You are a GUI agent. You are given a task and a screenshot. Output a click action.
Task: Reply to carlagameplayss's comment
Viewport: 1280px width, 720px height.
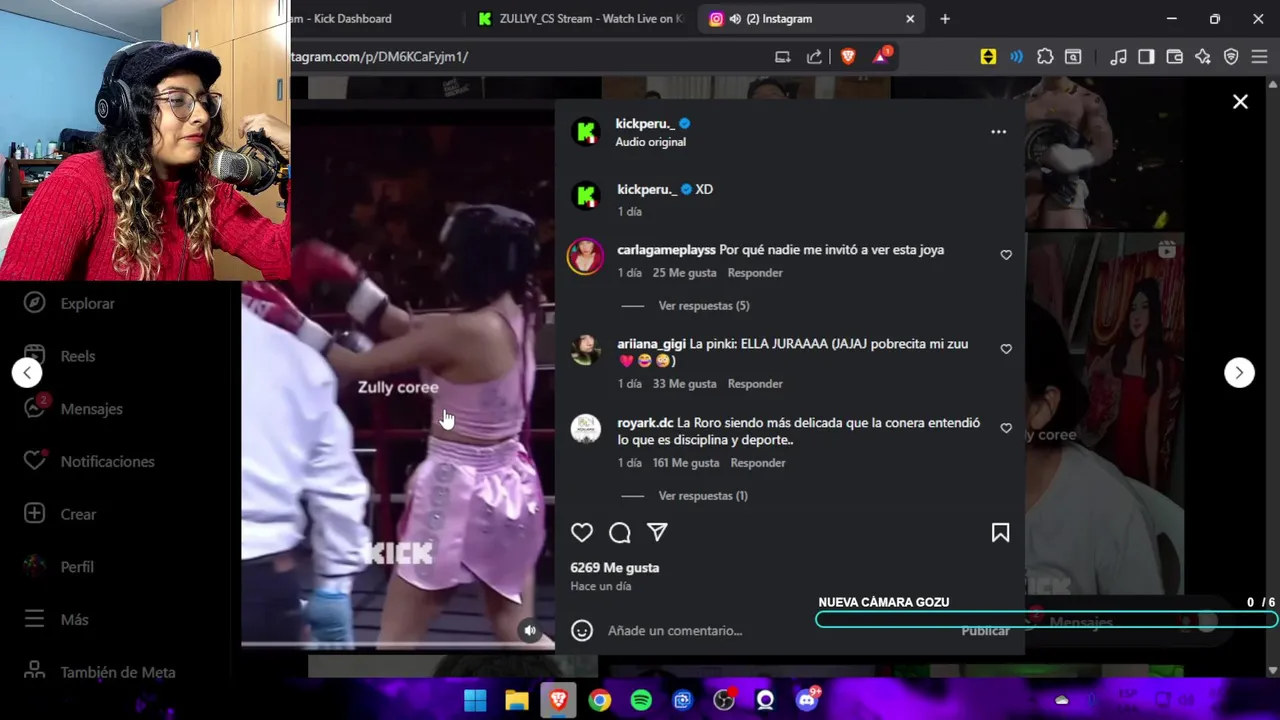(755, 273)
